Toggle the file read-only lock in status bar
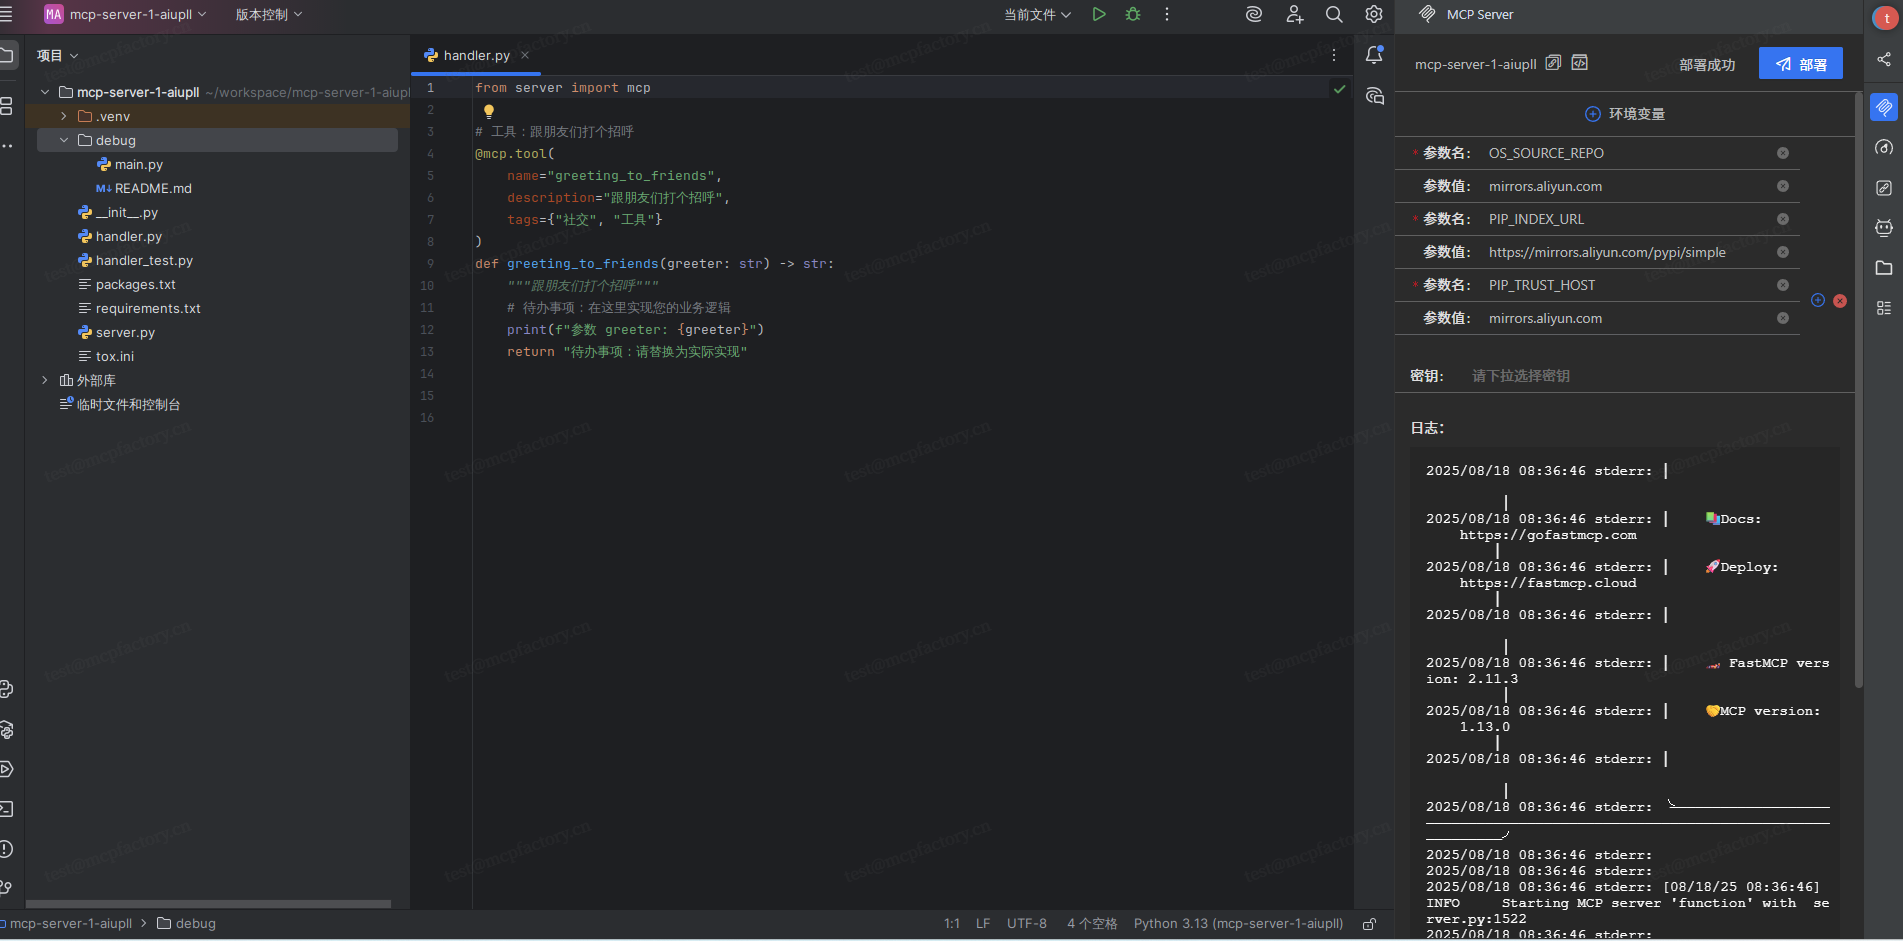This screenshot has height=941, width=1903. 1369,924
